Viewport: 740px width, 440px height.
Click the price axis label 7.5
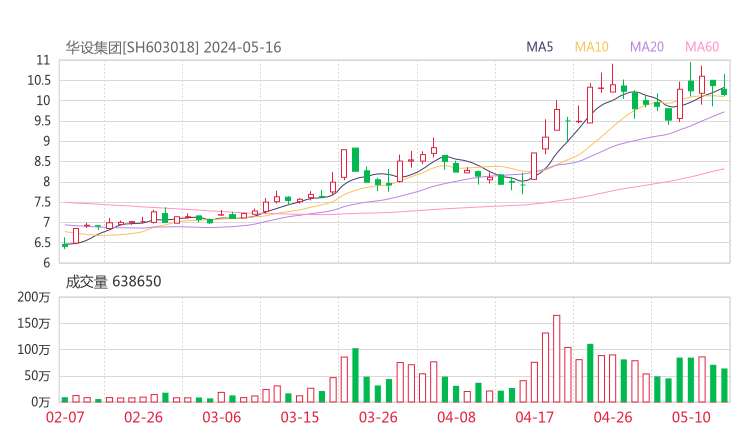pos(41,202)
